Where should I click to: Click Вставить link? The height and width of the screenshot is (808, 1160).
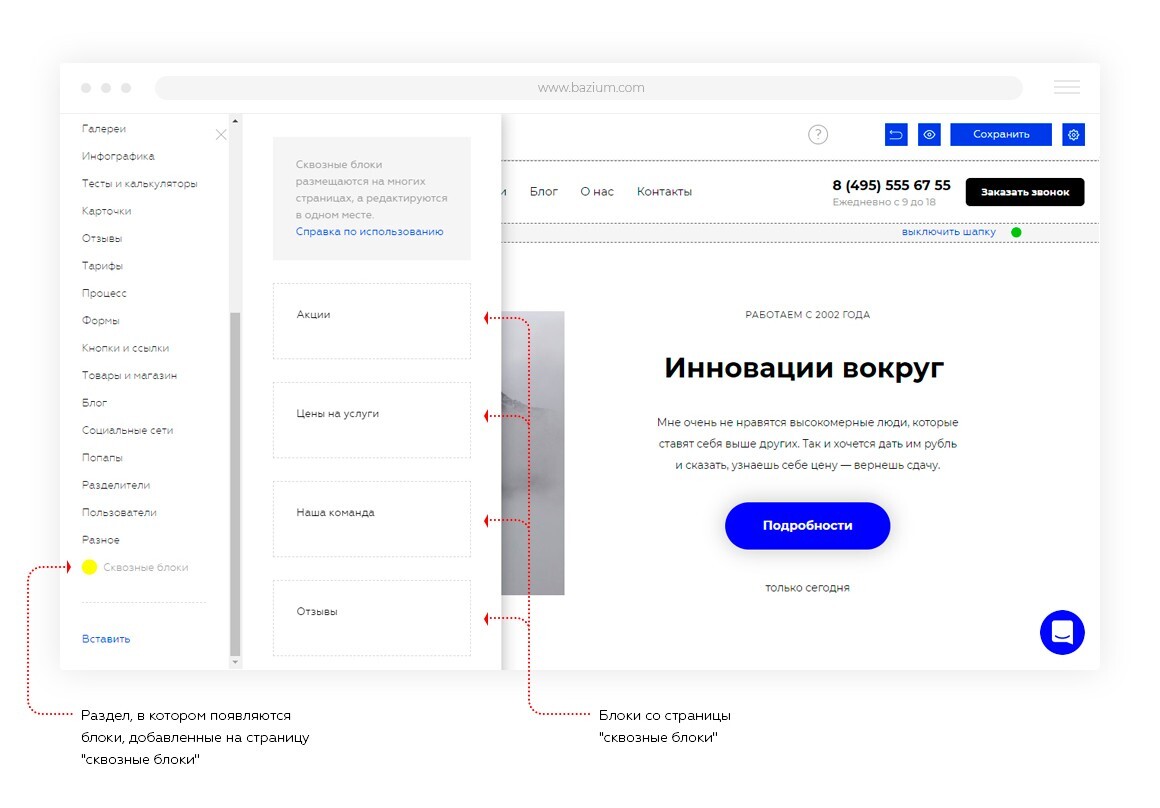tap(106, 639)
